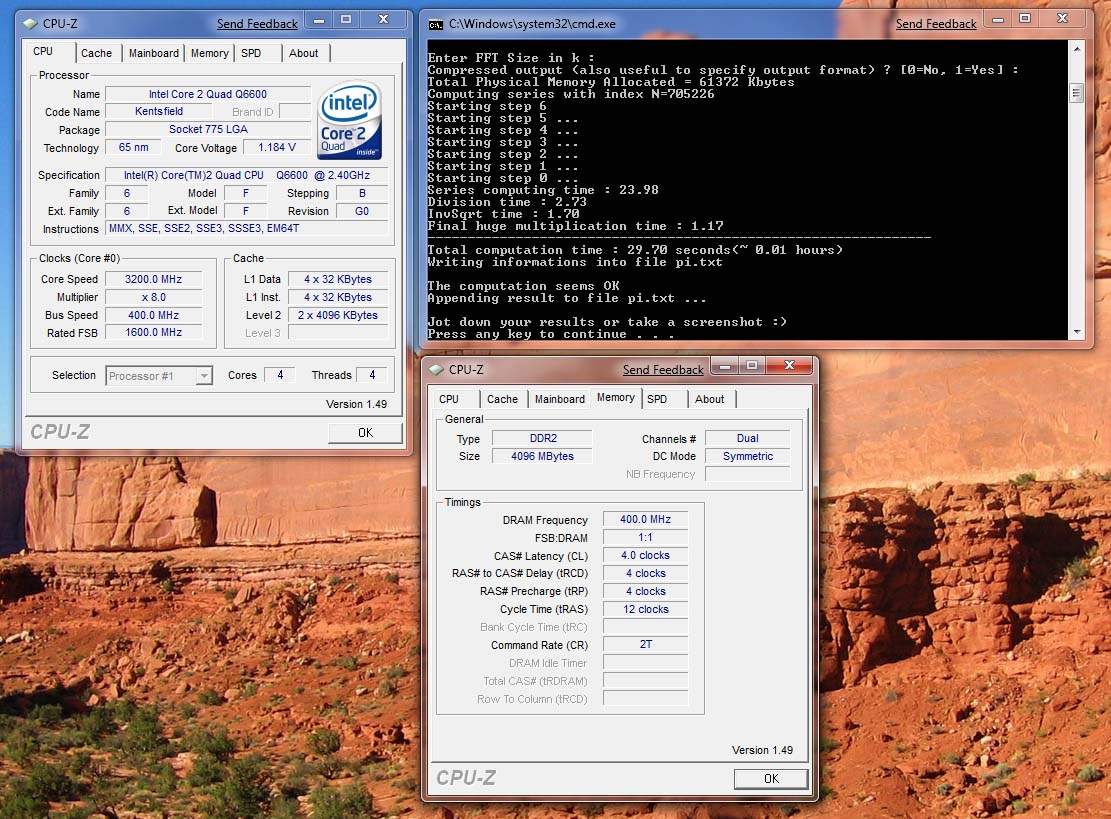This screenshot has height=819, width=1111.
Task: Click the cmd console scrollbar thumb
Action: 1076,93
